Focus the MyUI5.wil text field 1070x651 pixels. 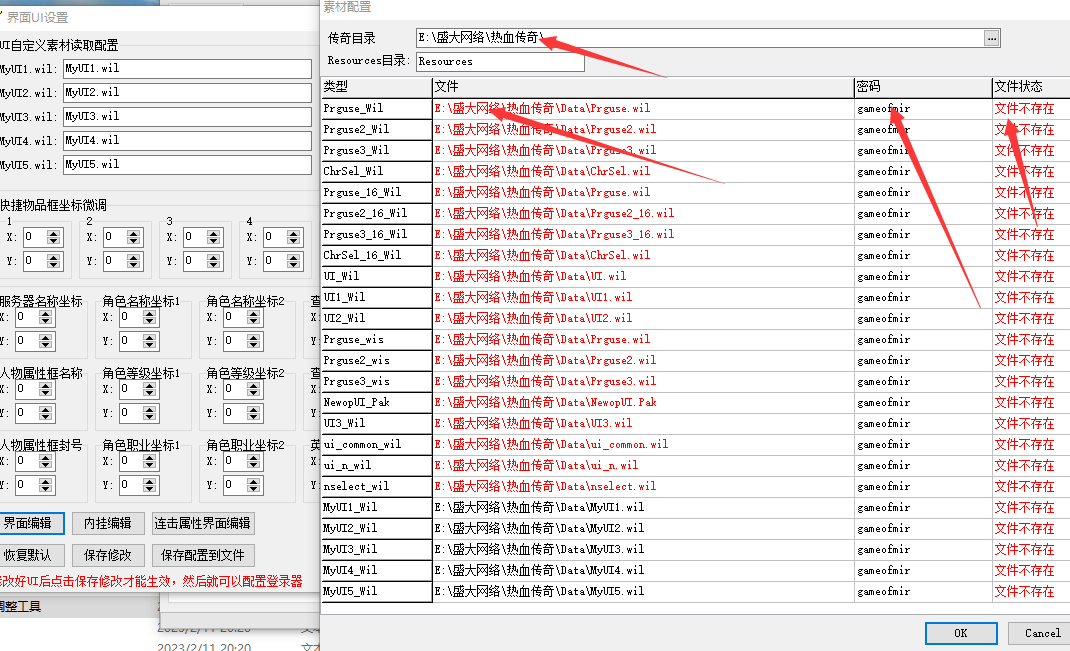187,165
